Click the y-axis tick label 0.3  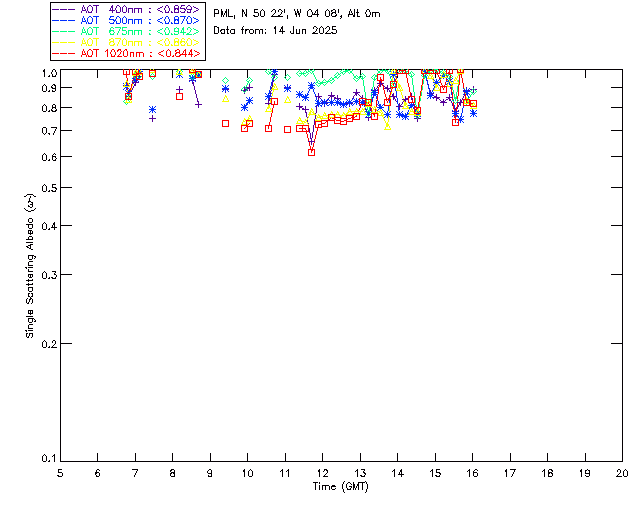coord(47,275)
